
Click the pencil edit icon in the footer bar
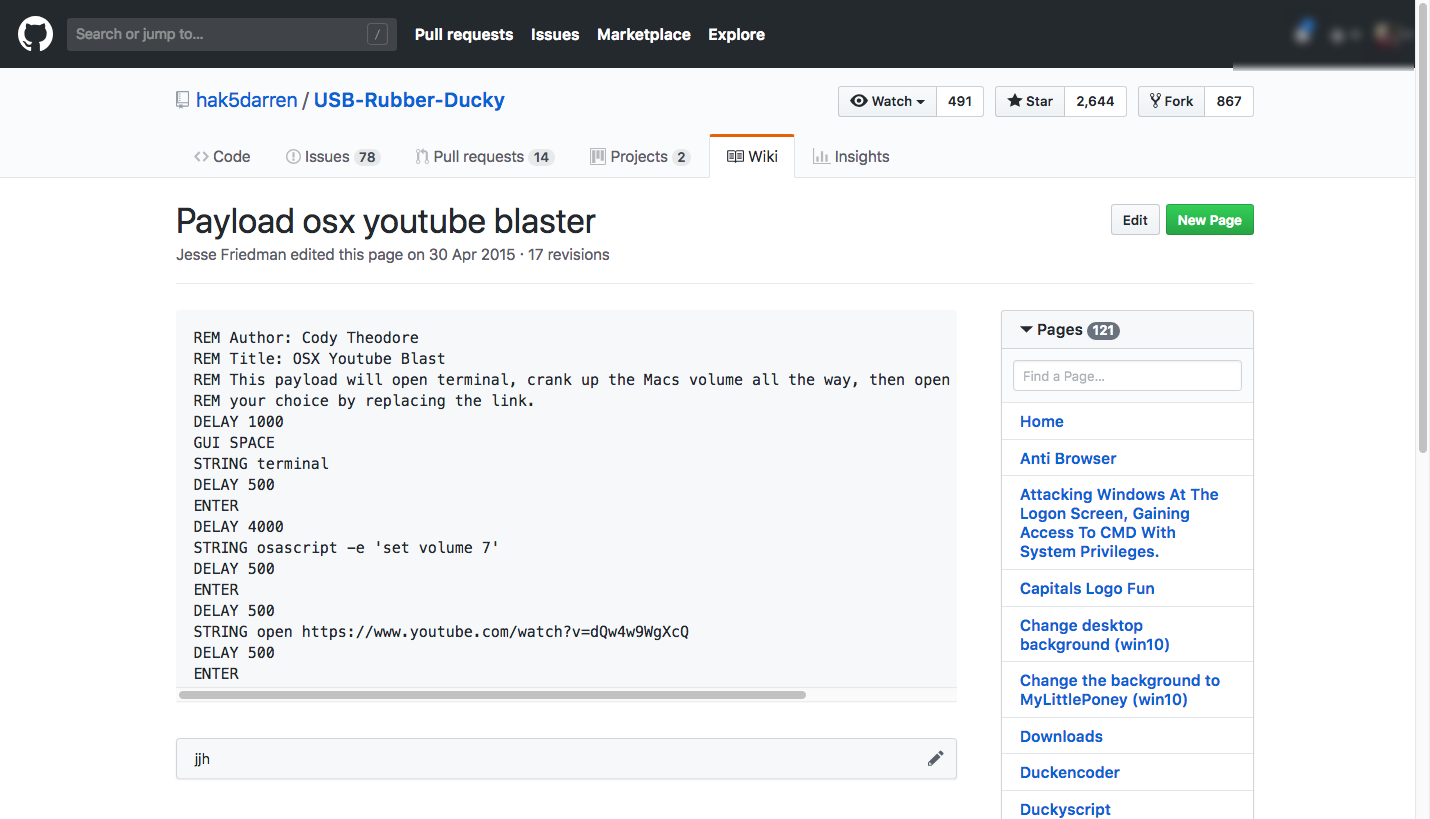tap(936, 758)
